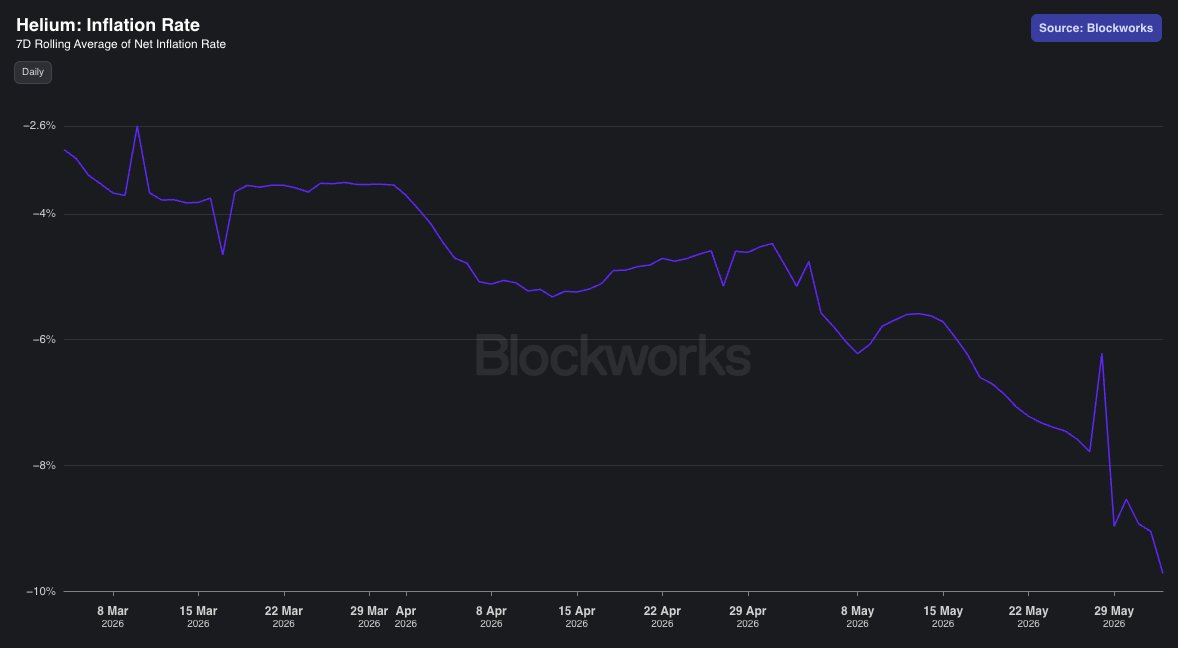This screenshot has width=1178, height=648.
Task: Click the −10% y-axis label
Action: 41,592
